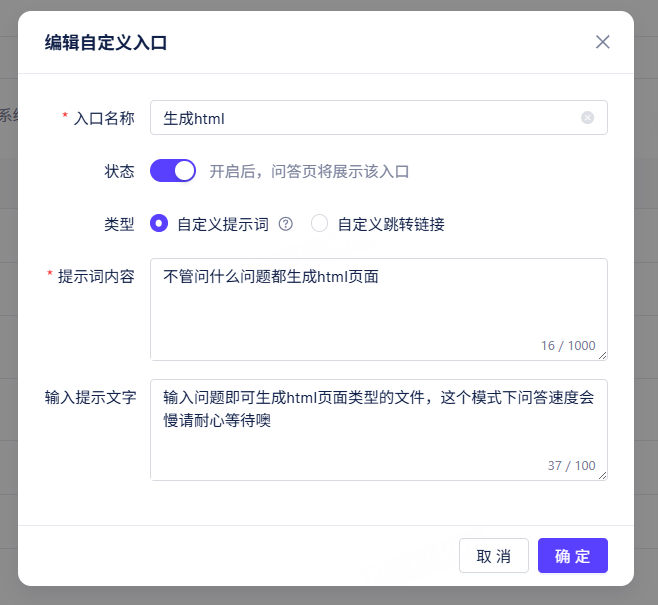Viewport: 658px width, 605px height.
Task: Click the 输入提示文字 field label
Action: (x=90, y=397)
